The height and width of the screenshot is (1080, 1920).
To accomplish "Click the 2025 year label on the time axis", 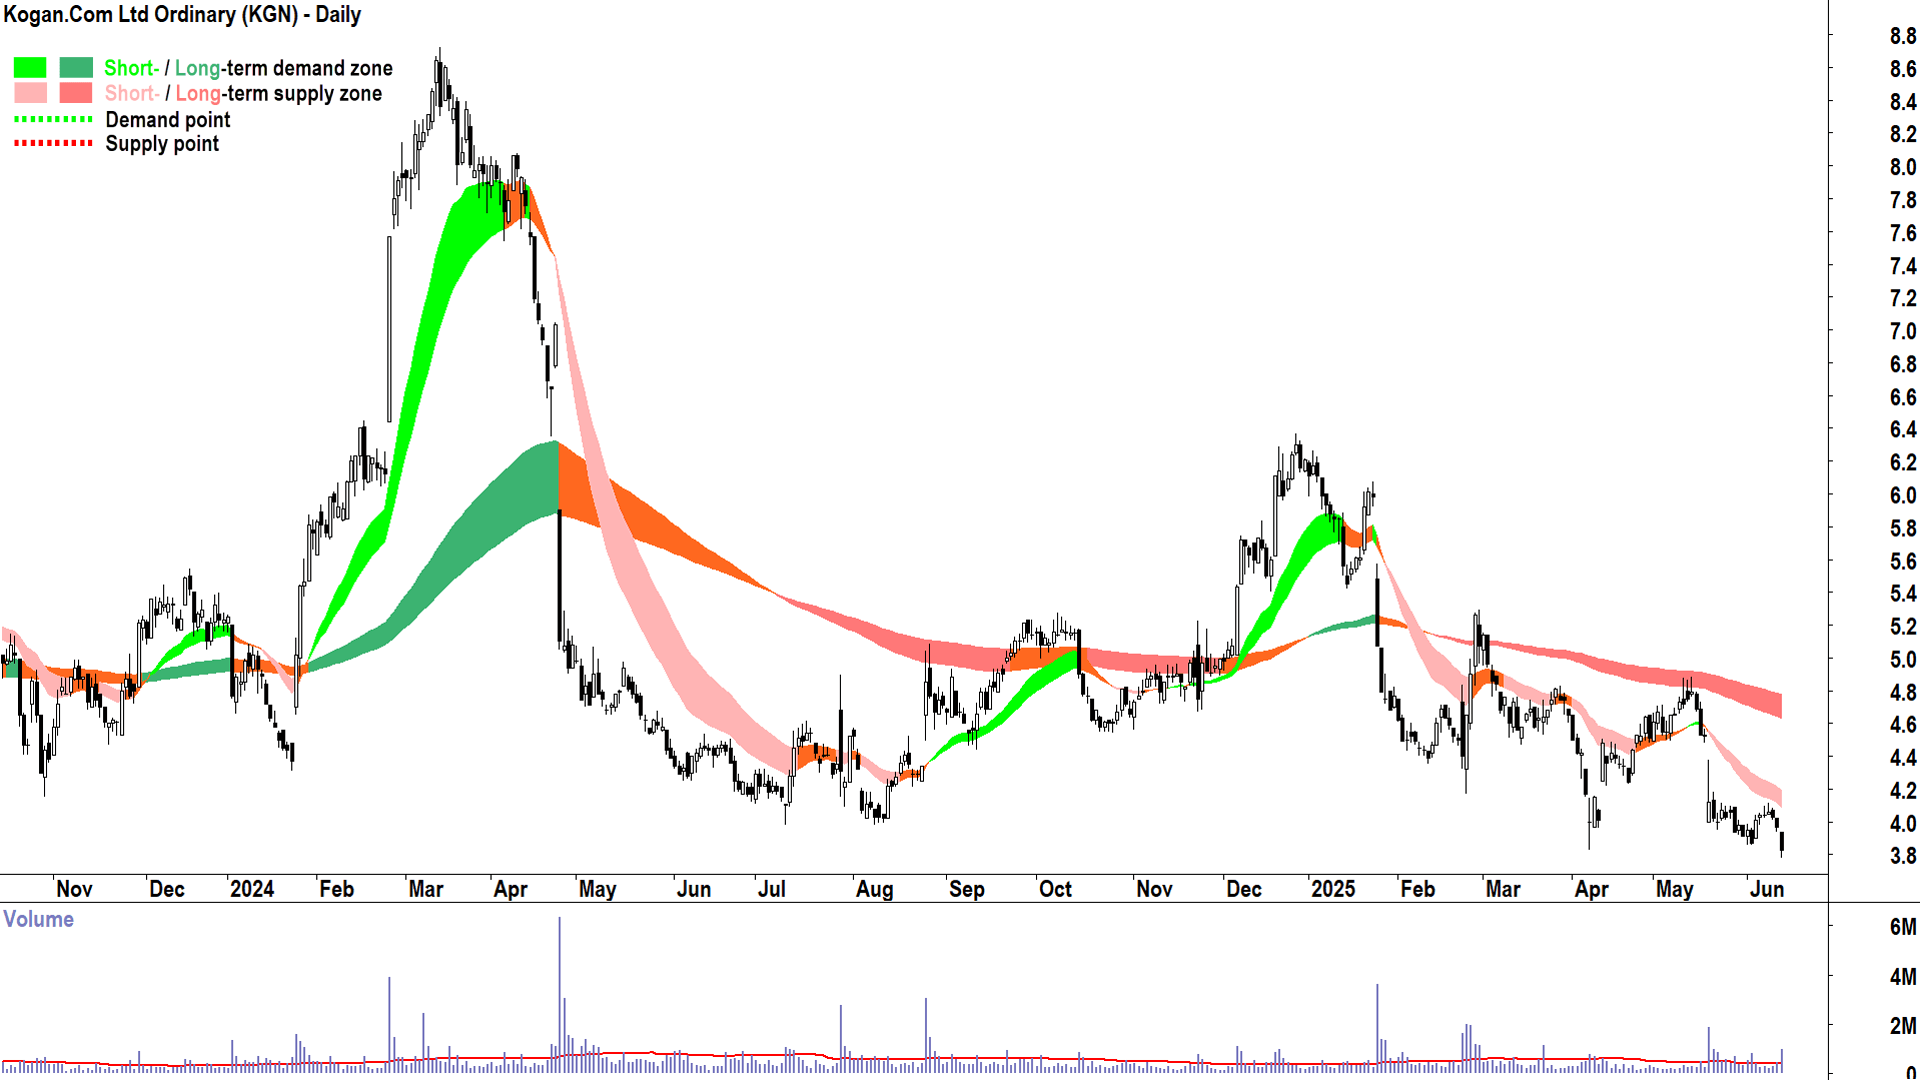I will pyautogui.click(x=1333, y=889).
